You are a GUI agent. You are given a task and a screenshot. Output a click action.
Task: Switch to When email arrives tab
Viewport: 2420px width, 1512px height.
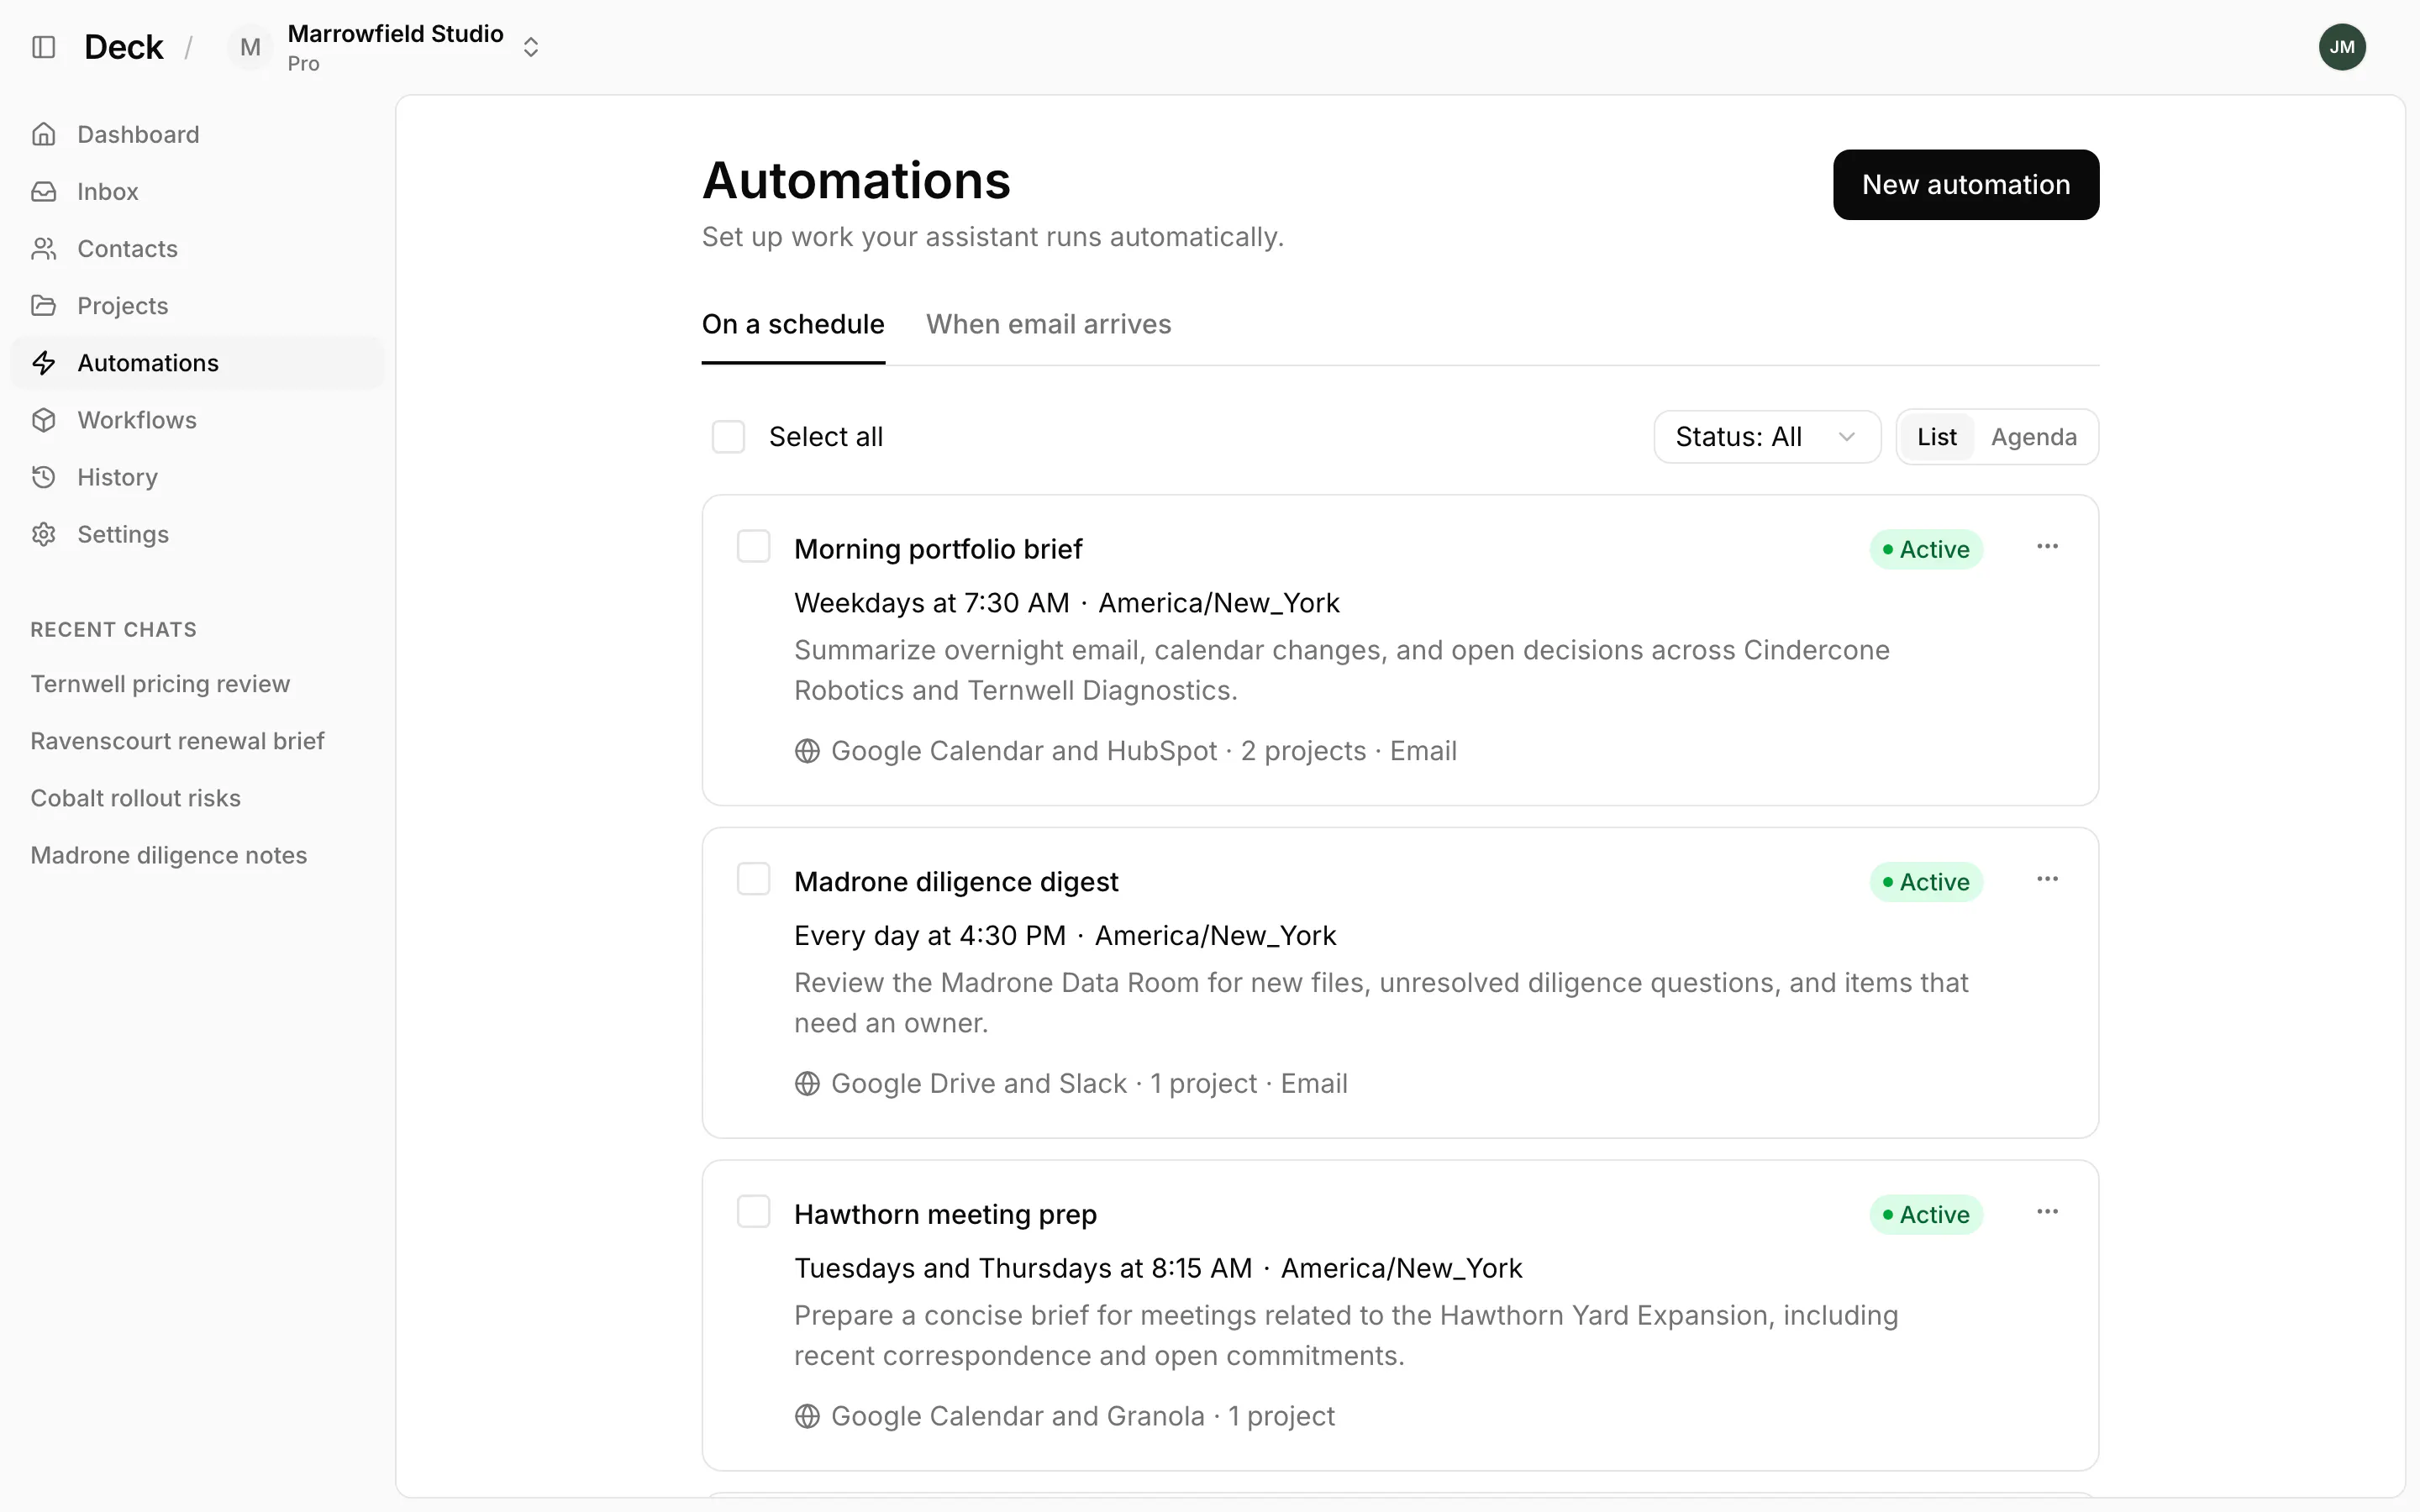1048,324
